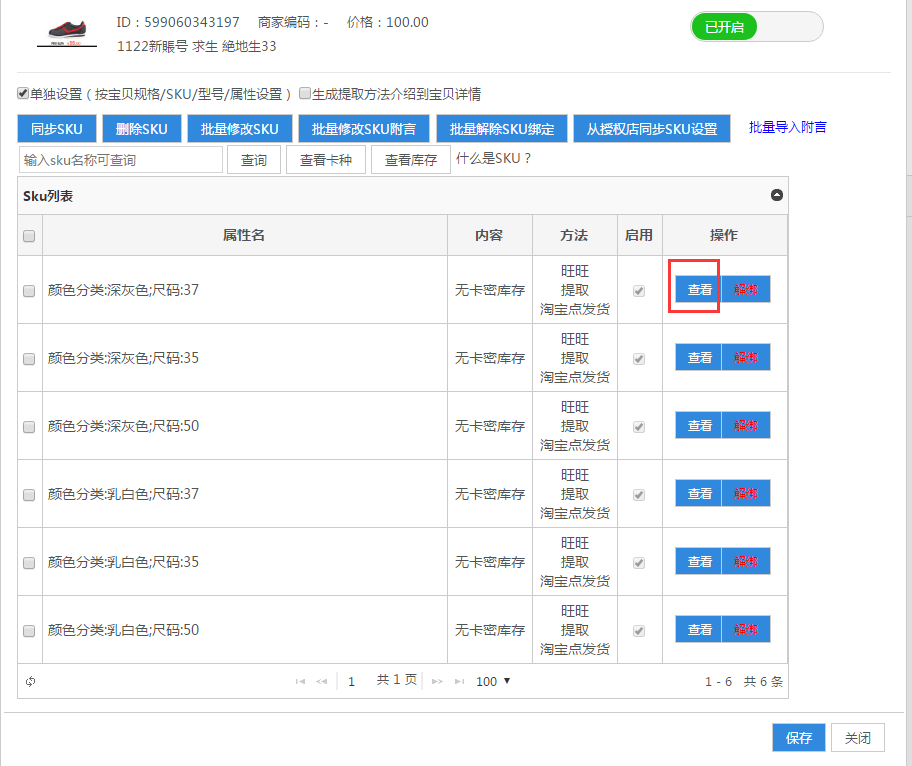912x766 pixels.
Task: Jump to last page using pagination icon
Action: click(459, 681)
